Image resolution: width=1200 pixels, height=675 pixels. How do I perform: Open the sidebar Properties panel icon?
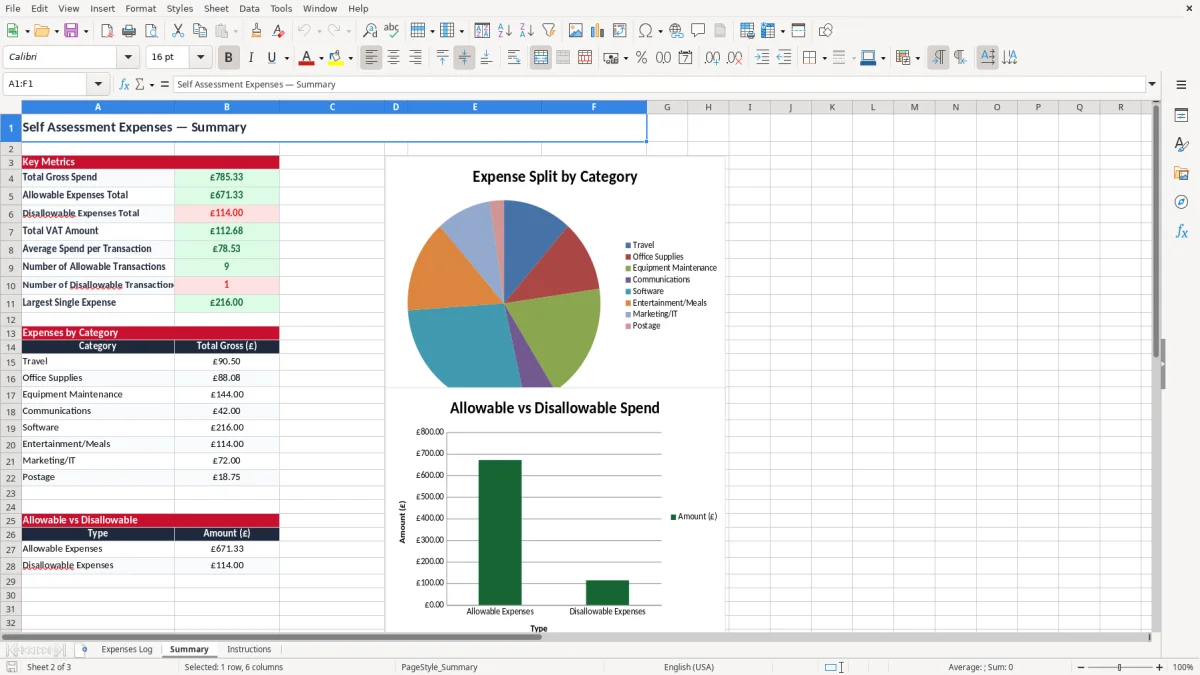[x=1181, y=116]
